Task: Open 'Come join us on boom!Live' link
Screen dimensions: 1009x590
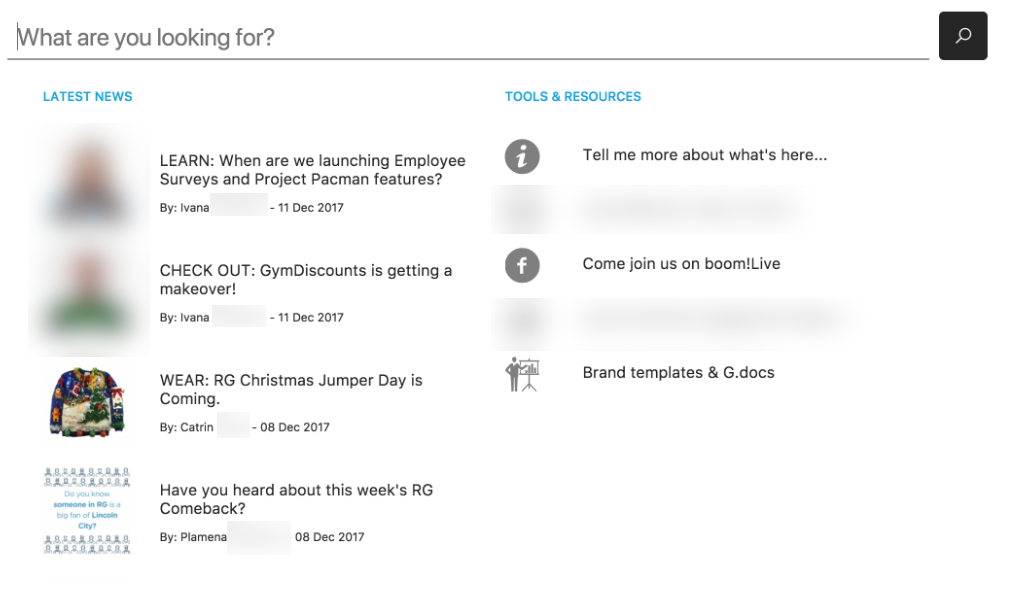Action: [x=681, y=264]
